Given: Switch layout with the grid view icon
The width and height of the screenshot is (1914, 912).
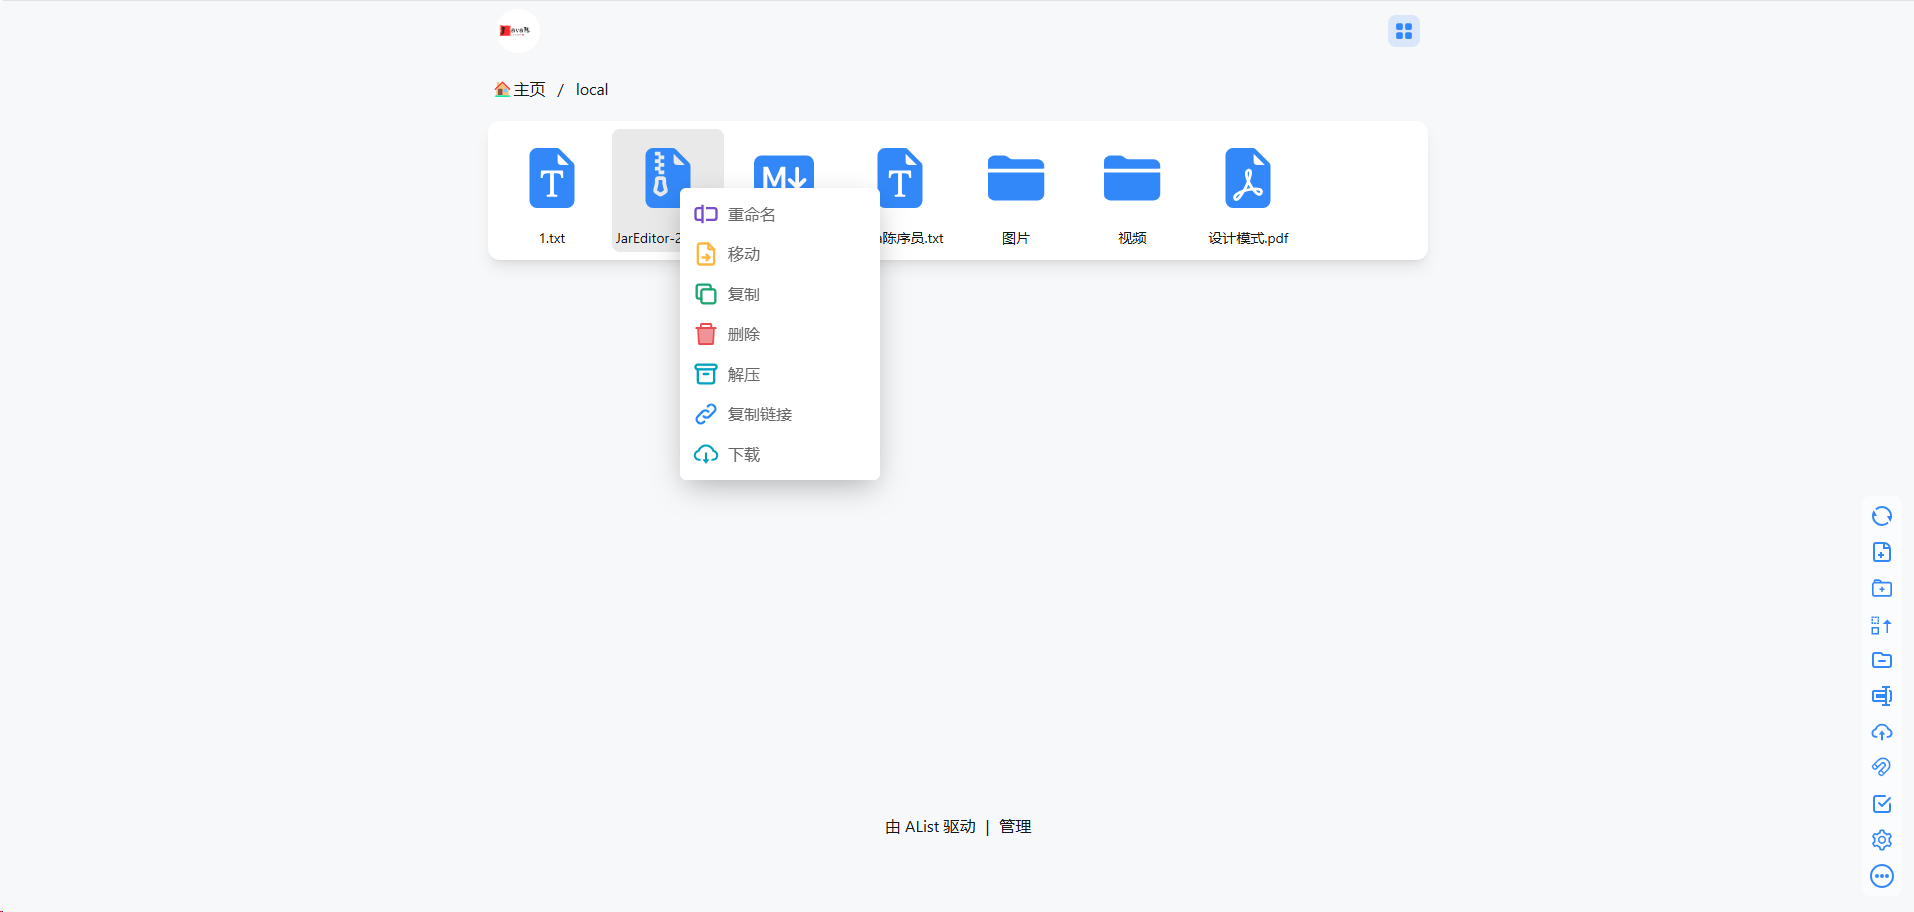Looking at the screenshot, I should tap(1403, 31).
